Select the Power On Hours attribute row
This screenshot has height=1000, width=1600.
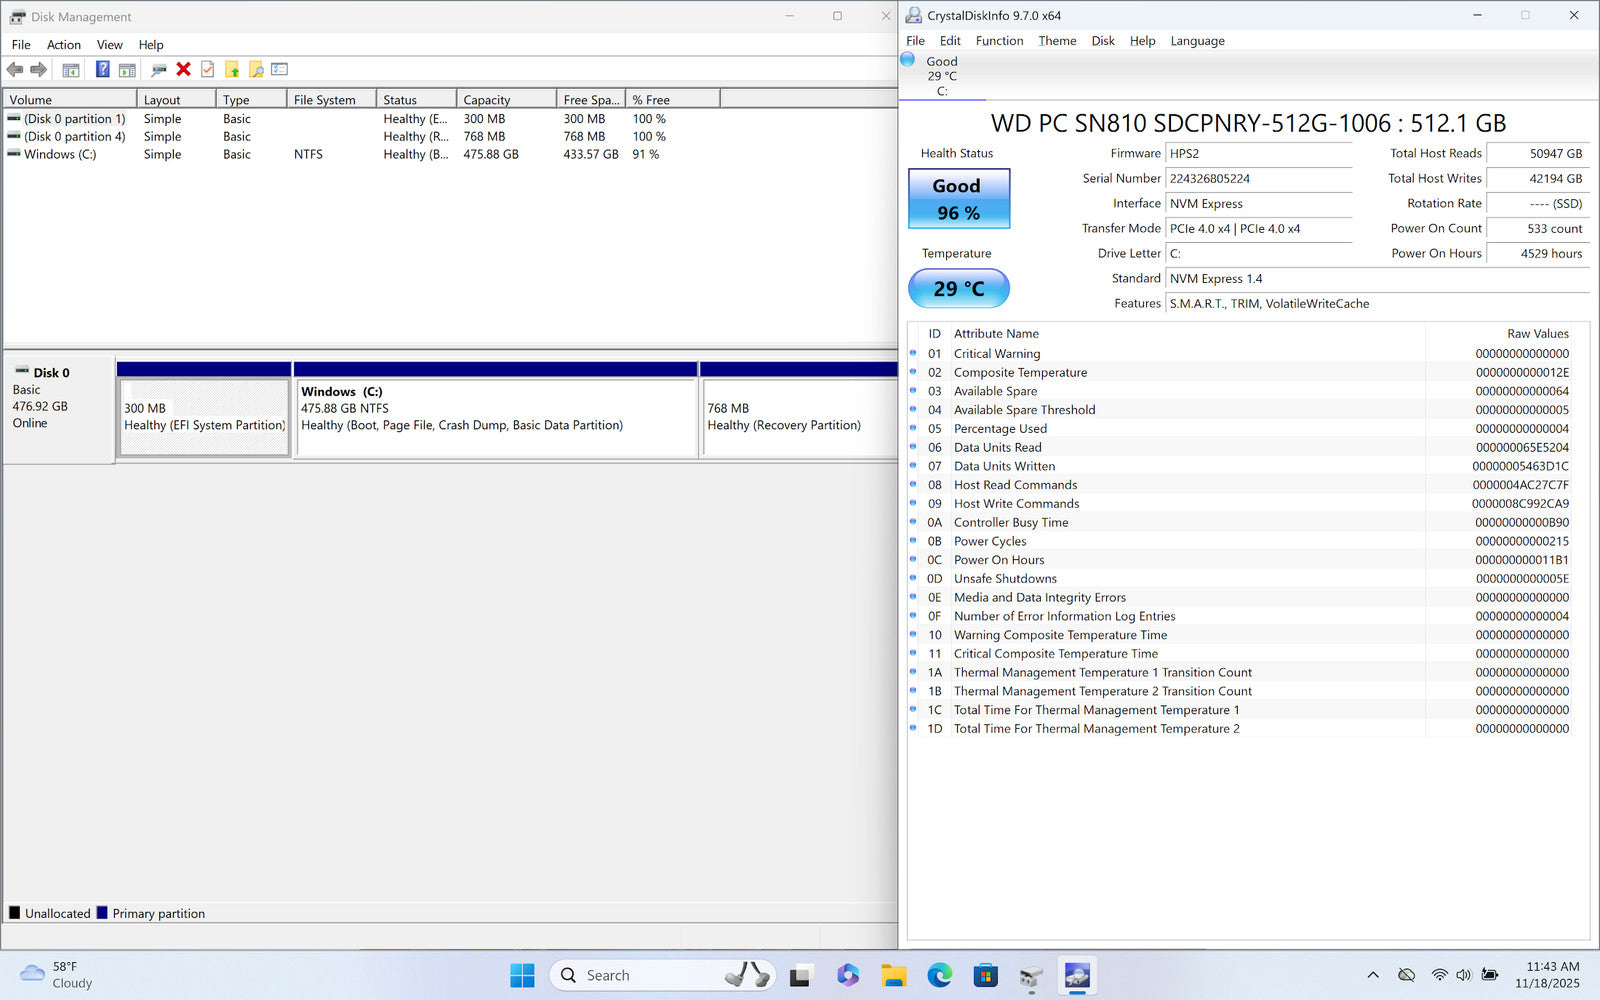[x=1000, y=560]
